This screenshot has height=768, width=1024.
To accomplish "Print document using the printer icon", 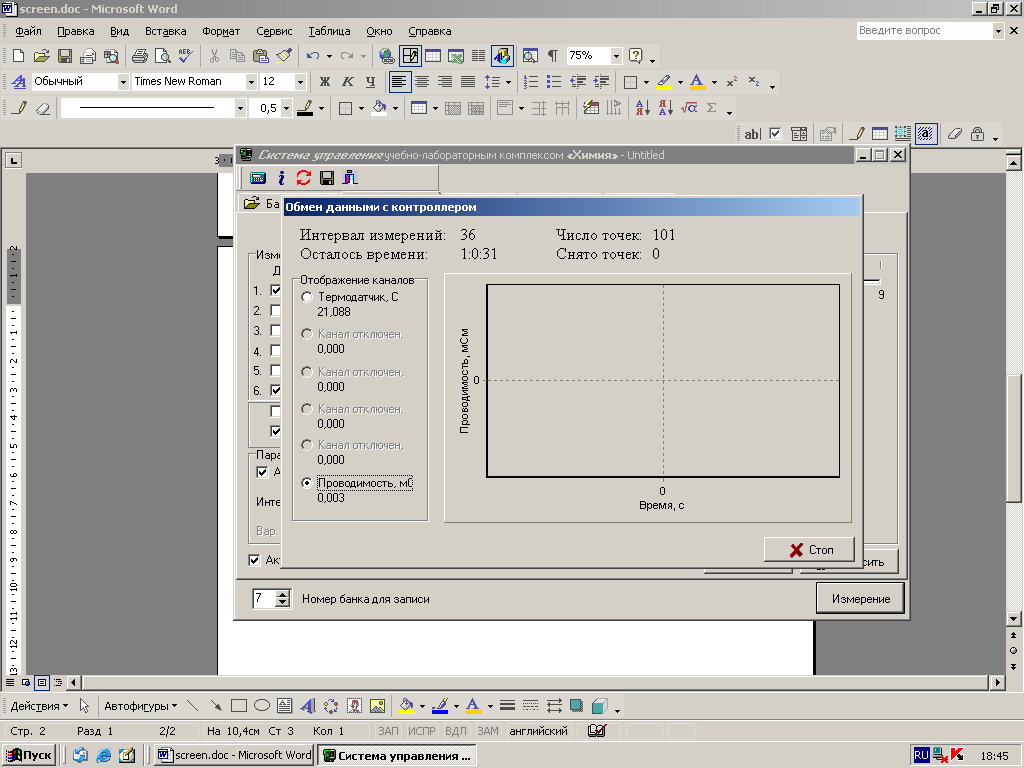I will tap(139, 56).
